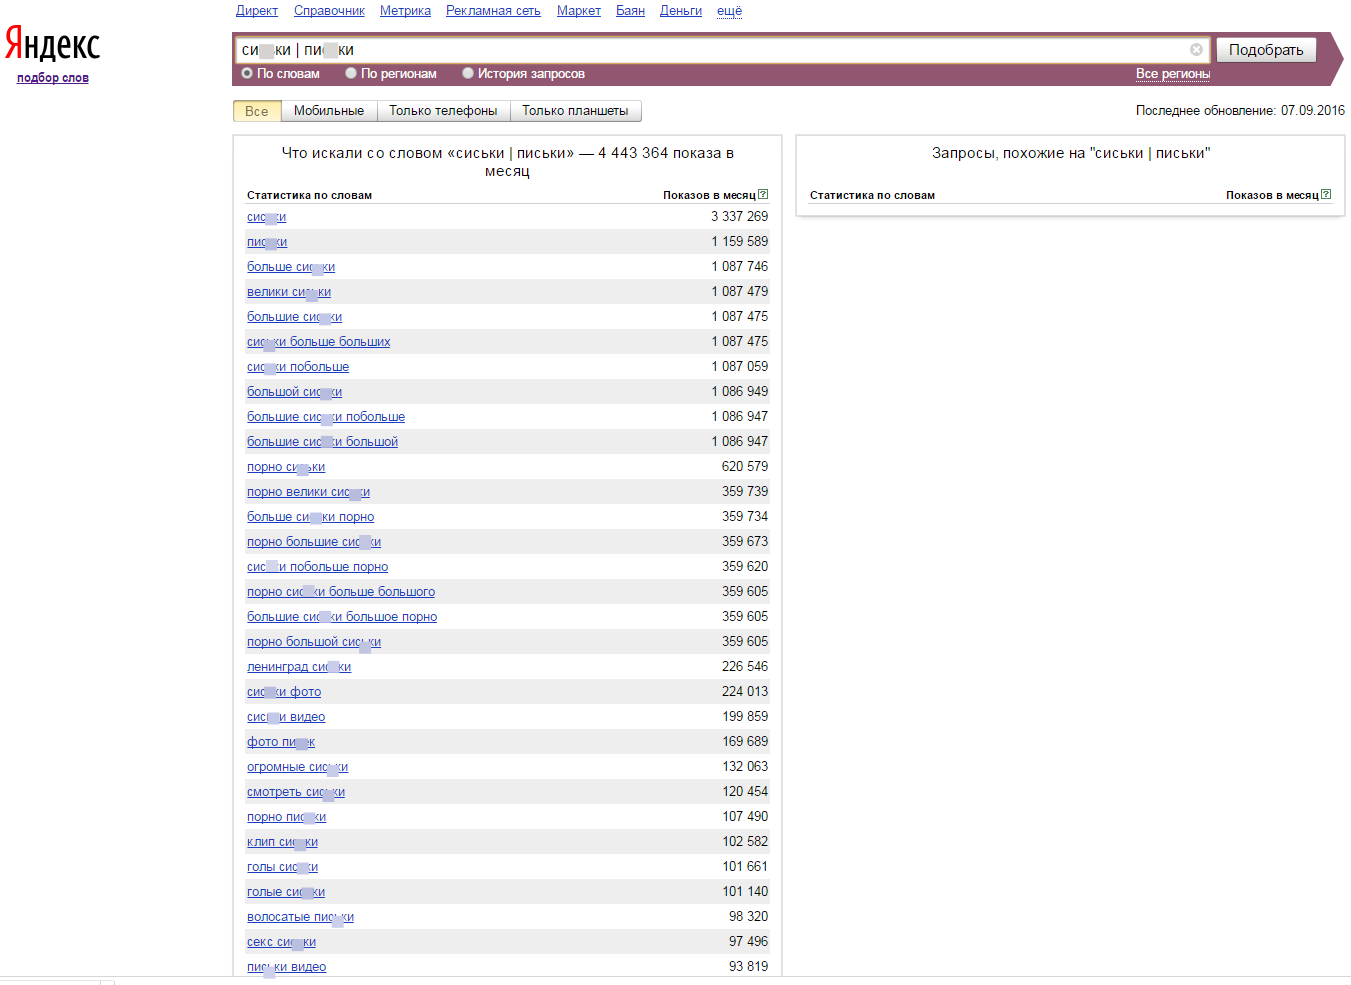
Task: Open the Справочник link
Action: 329,11
